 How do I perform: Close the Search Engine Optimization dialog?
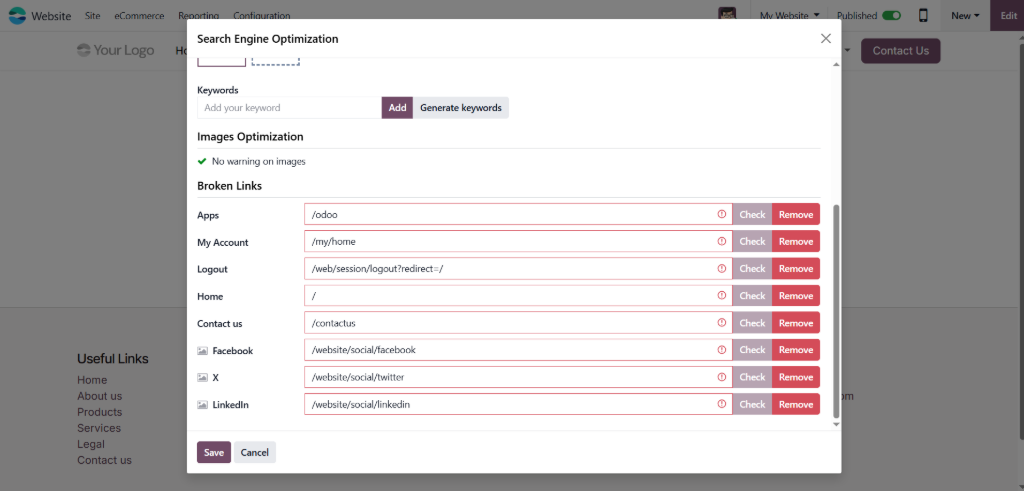[825, 39]
